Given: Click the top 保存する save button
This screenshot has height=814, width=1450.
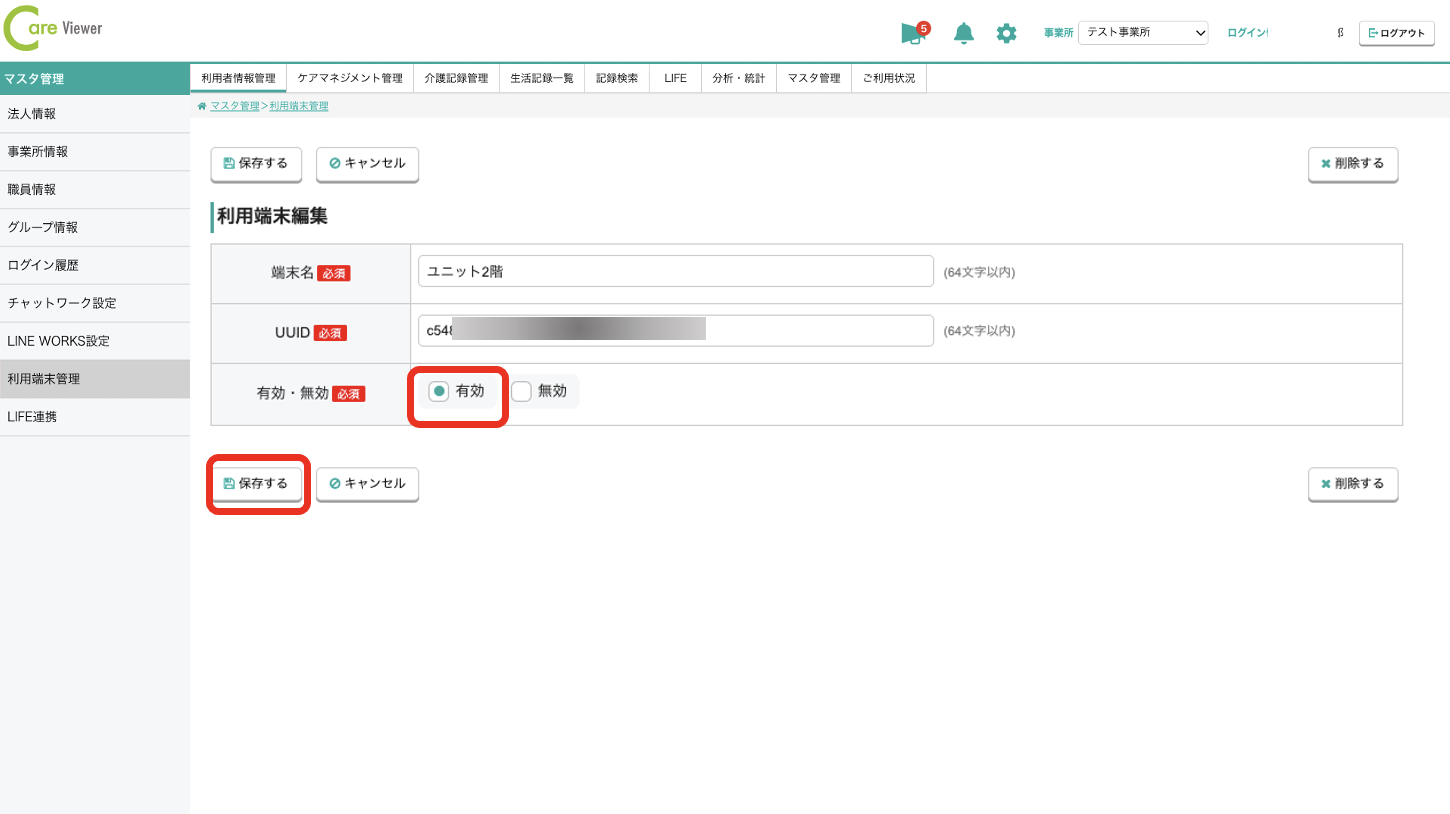Looking at the screenshot, I should point(256,164).
